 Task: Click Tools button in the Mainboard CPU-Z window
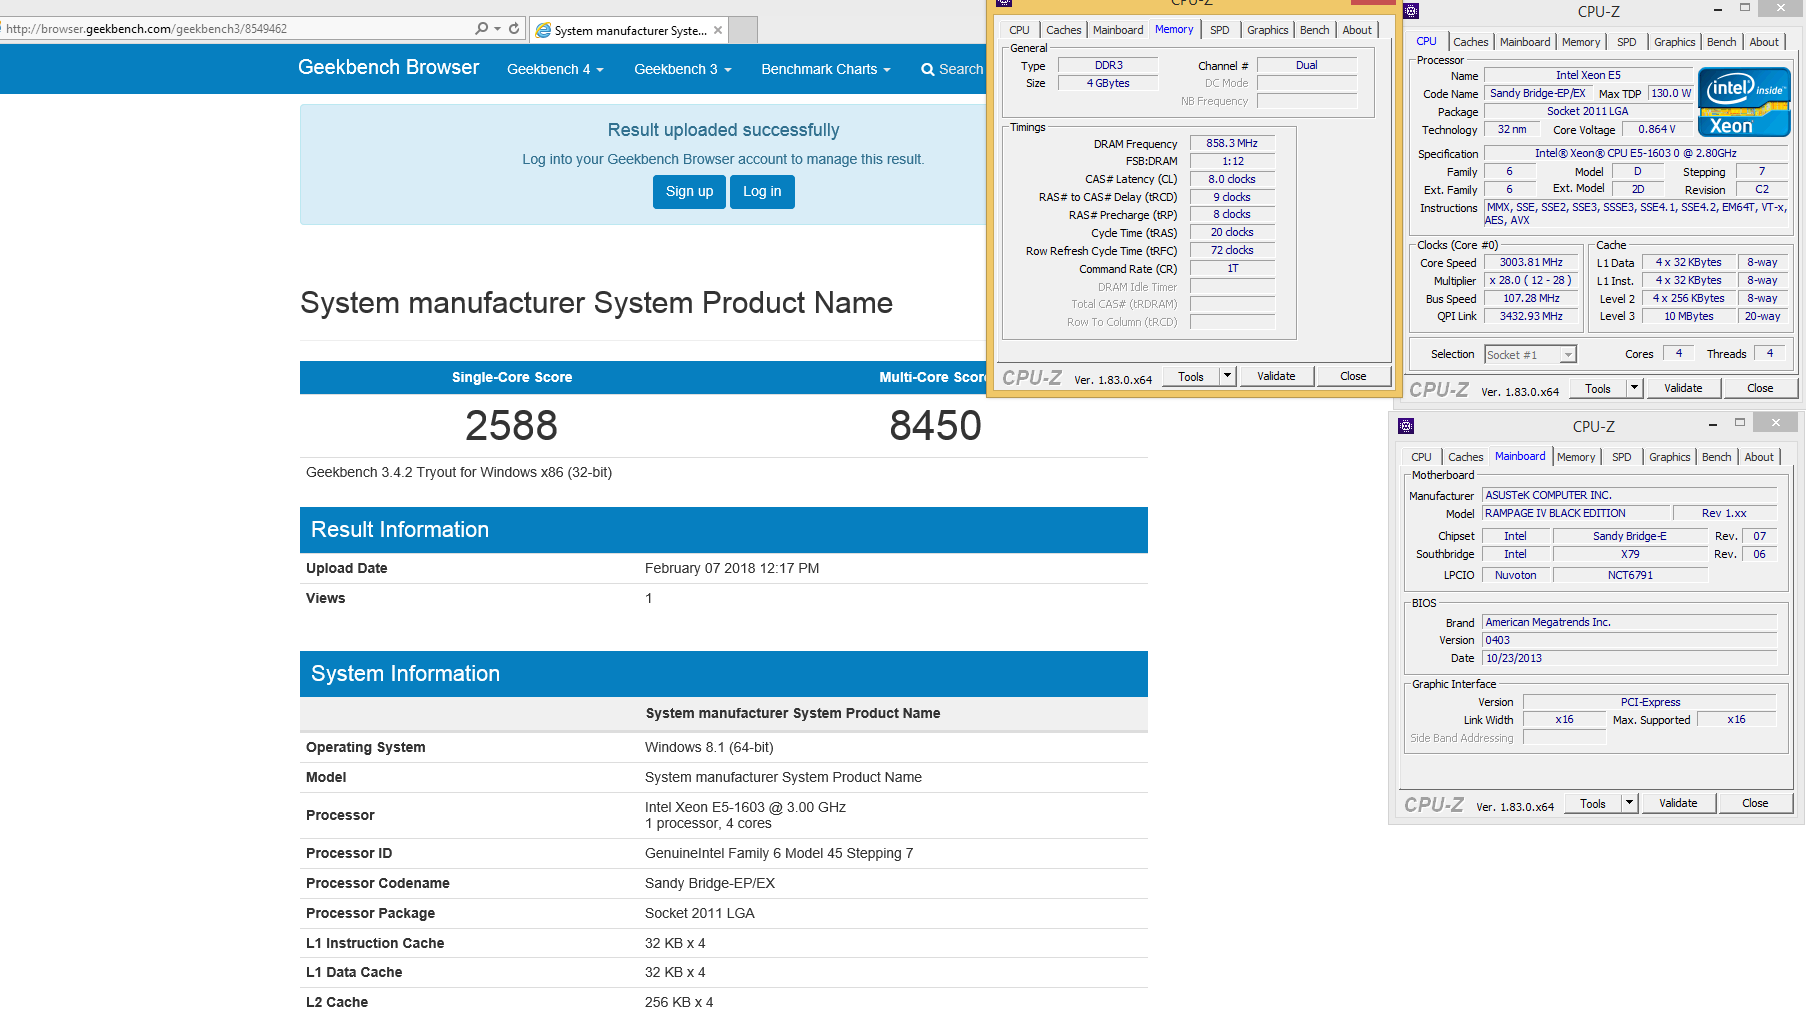[x=1593, y=803]
